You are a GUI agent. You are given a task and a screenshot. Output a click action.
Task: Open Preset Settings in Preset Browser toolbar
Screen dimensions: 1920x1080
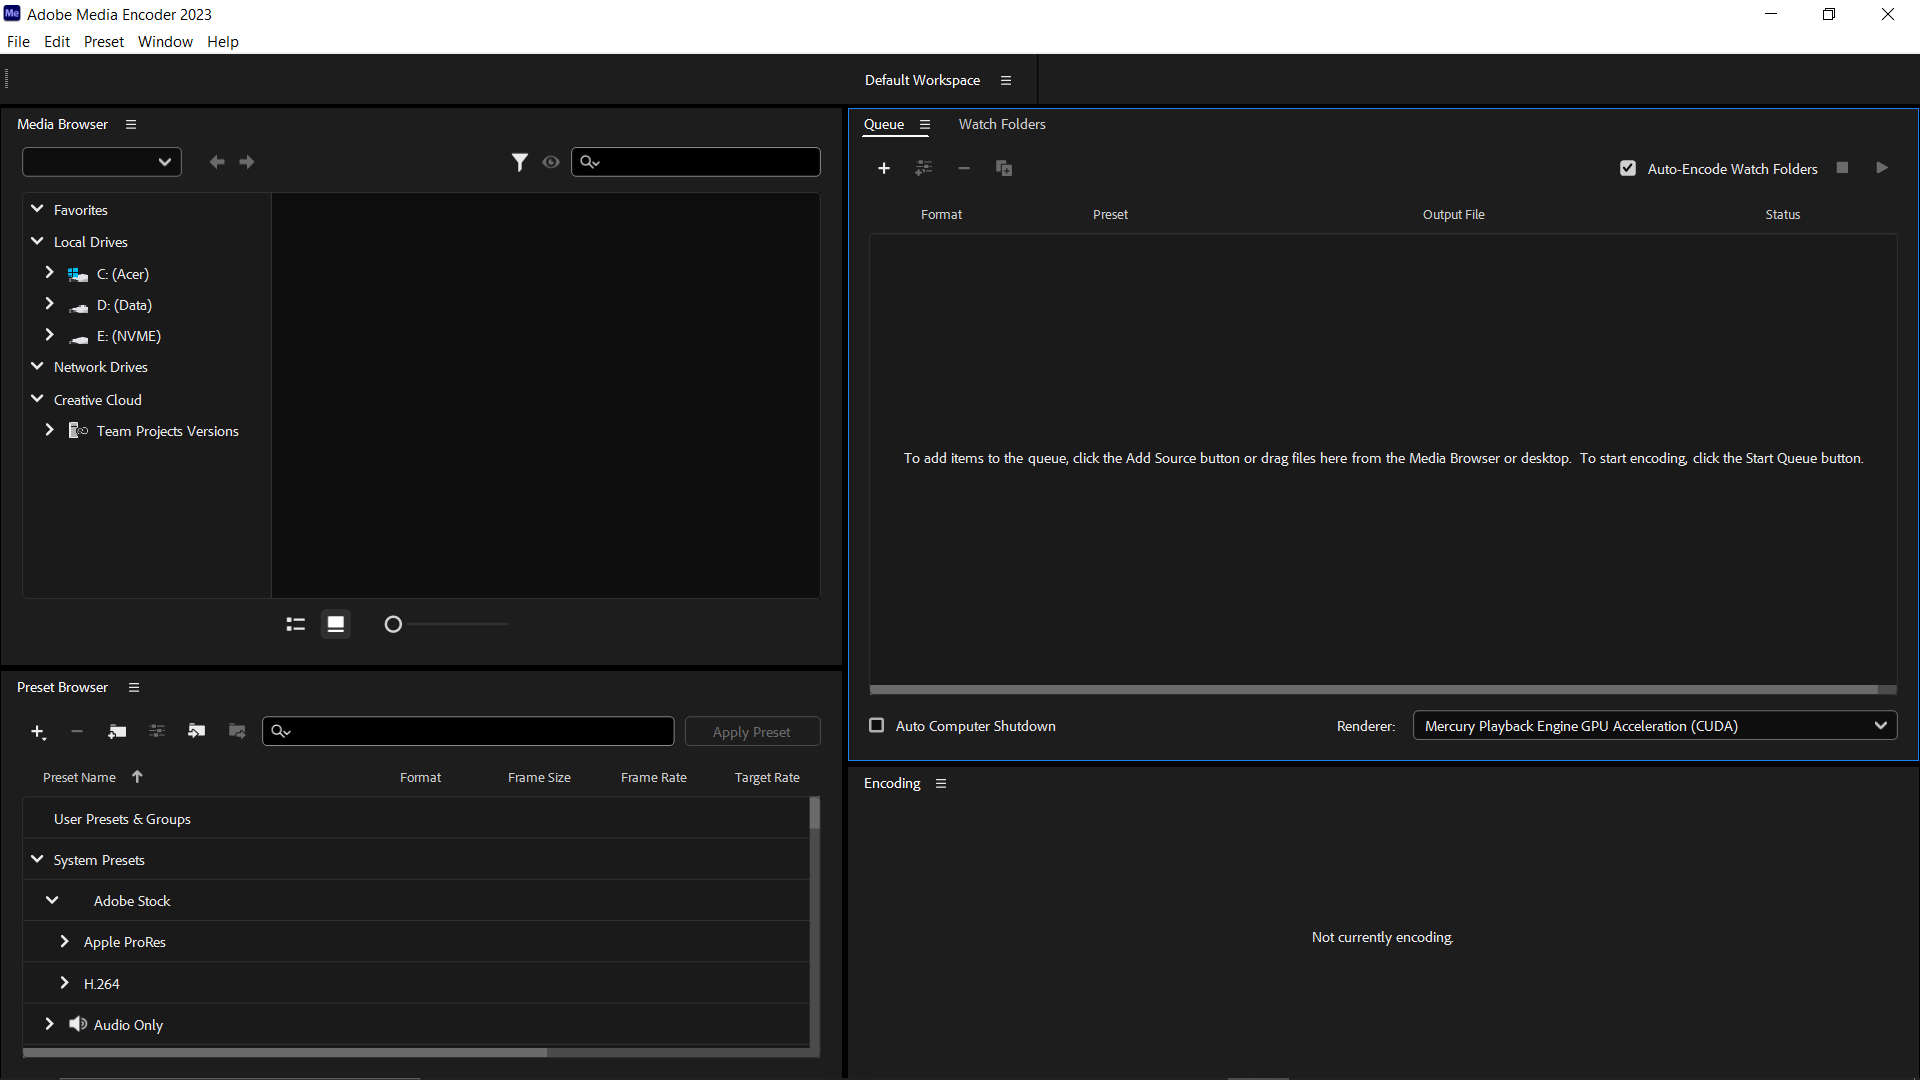coord(156,731)
